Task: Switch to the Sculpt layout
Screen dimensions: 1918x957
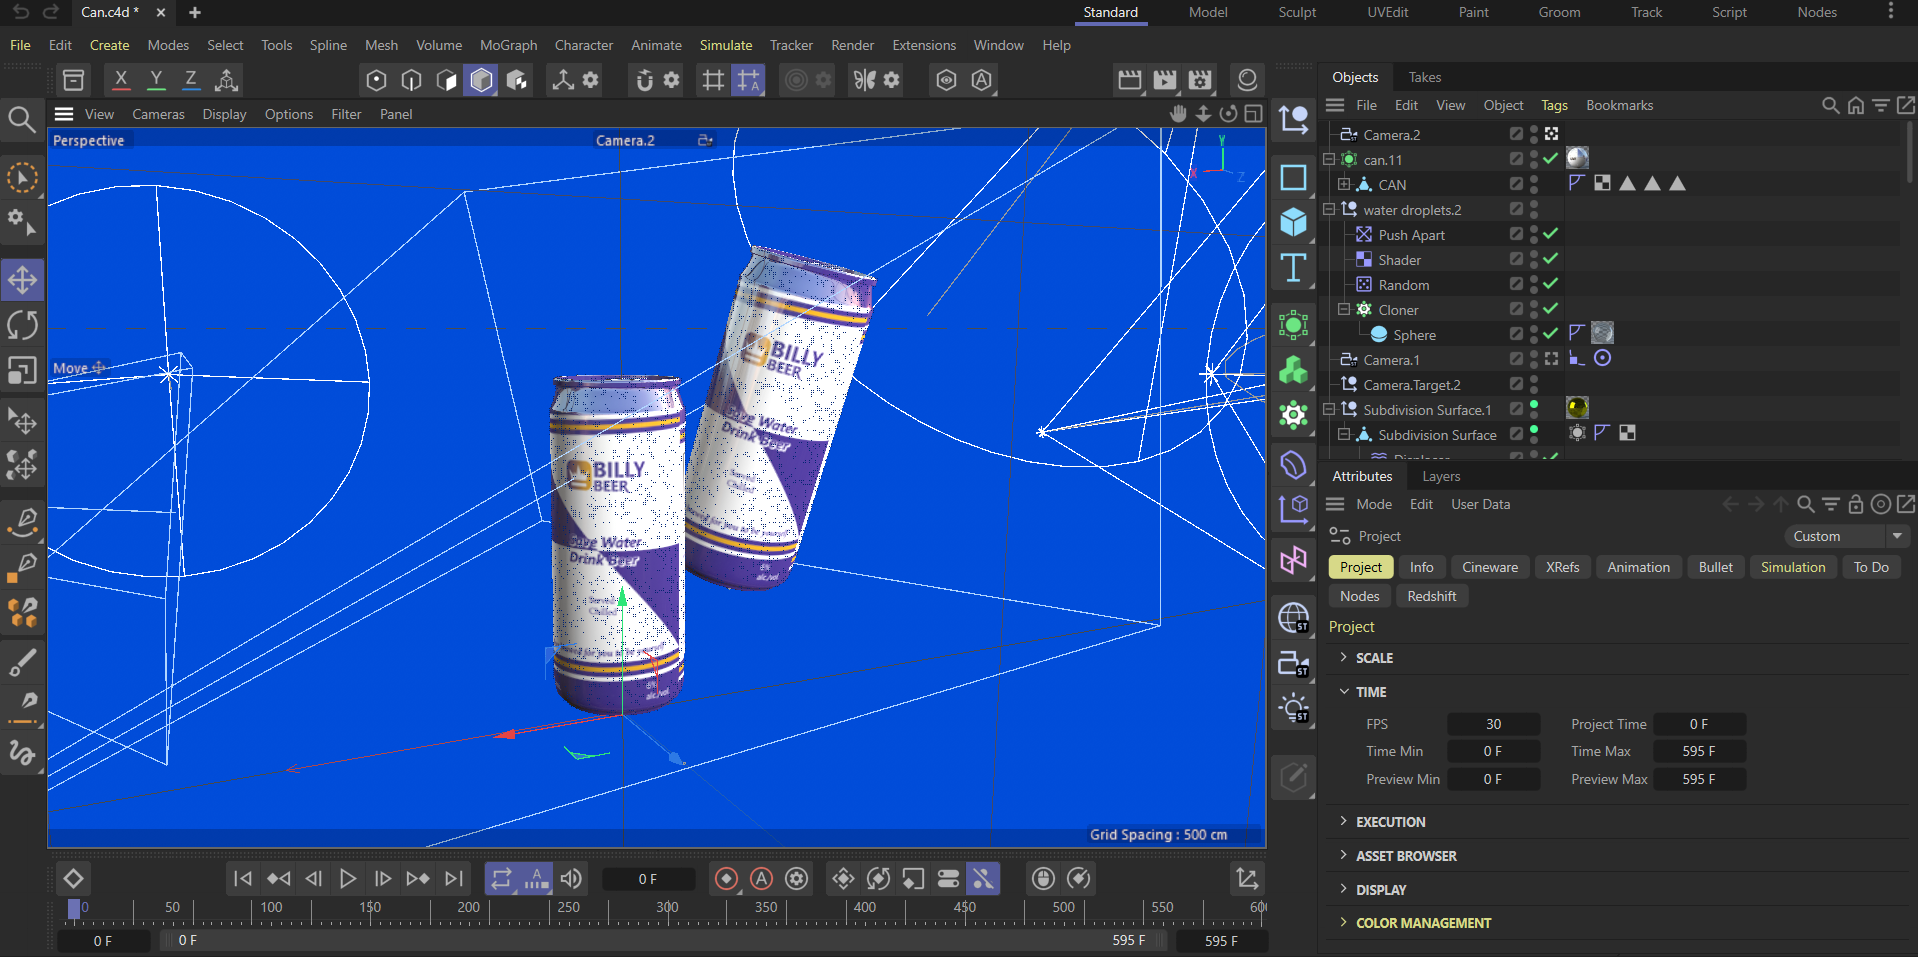Action: click(1297, 12)
